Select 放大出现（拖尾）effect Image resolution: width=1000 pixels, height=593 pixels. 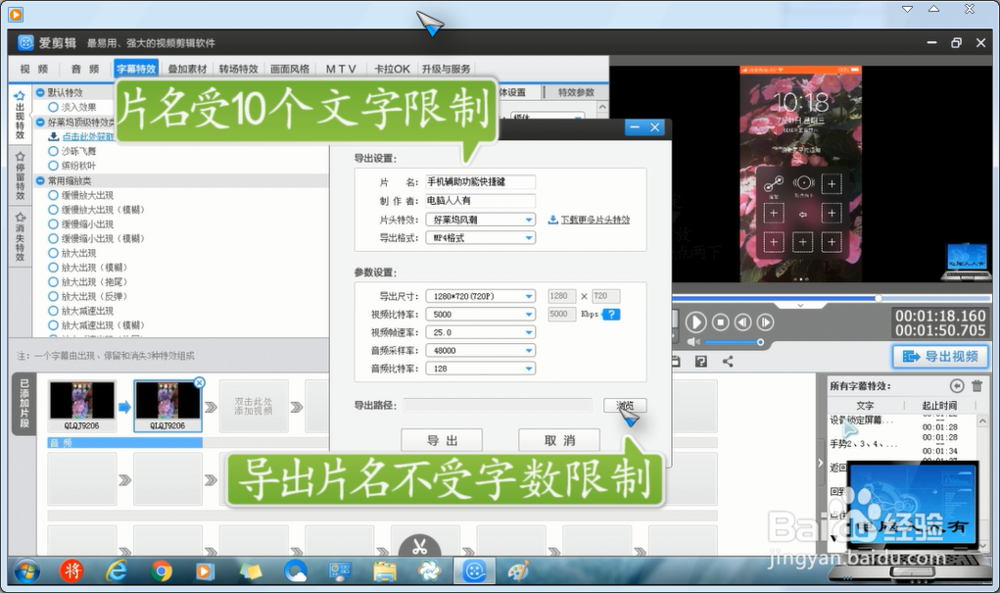[x=54, y=282]
